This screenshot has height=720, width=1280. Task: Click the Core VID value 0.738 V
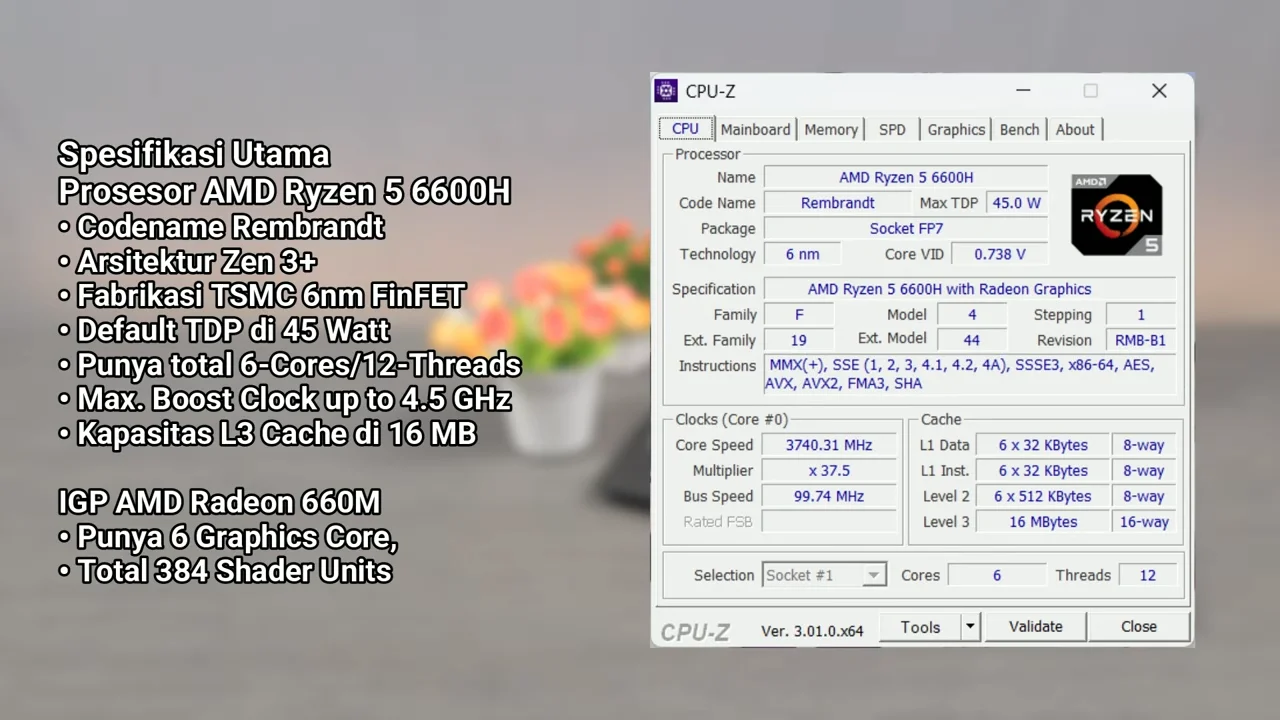(x=999, y=255)
